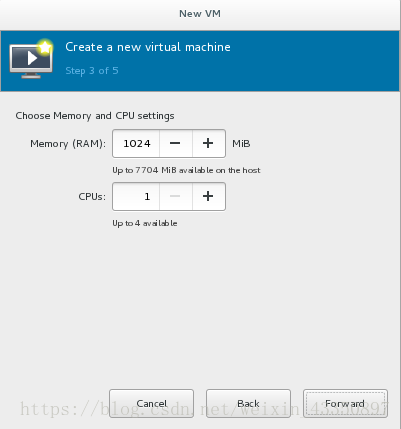Click the 'CPUs:' label

coord(92,197)
